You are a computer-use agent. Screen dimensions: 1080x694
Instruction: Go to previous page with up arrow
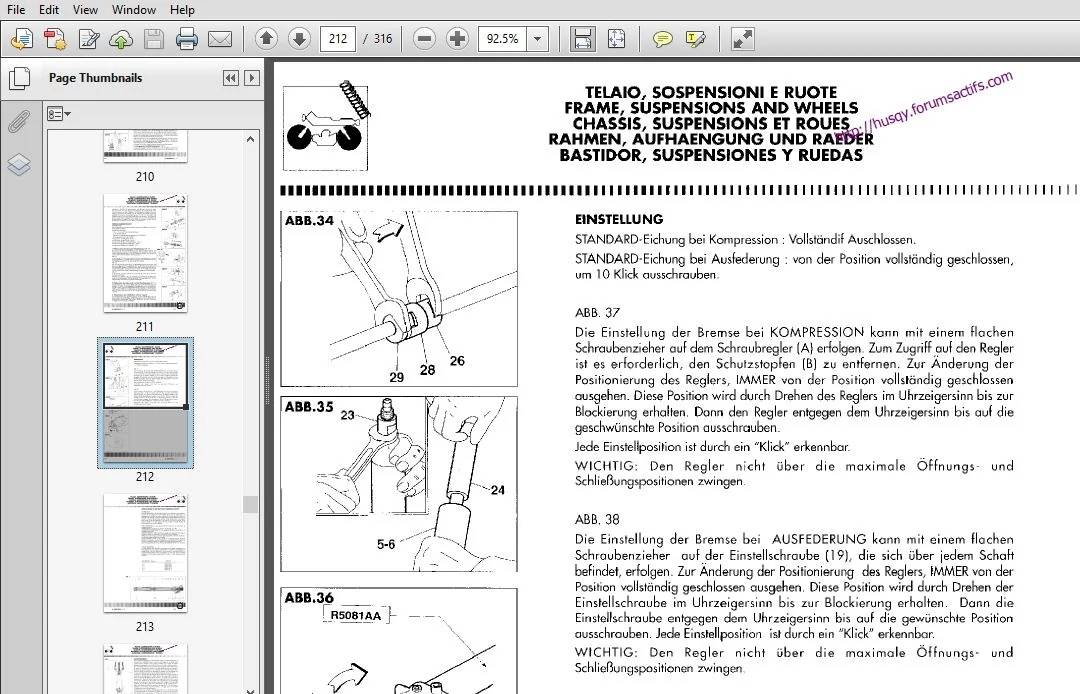tap(267, 39)
